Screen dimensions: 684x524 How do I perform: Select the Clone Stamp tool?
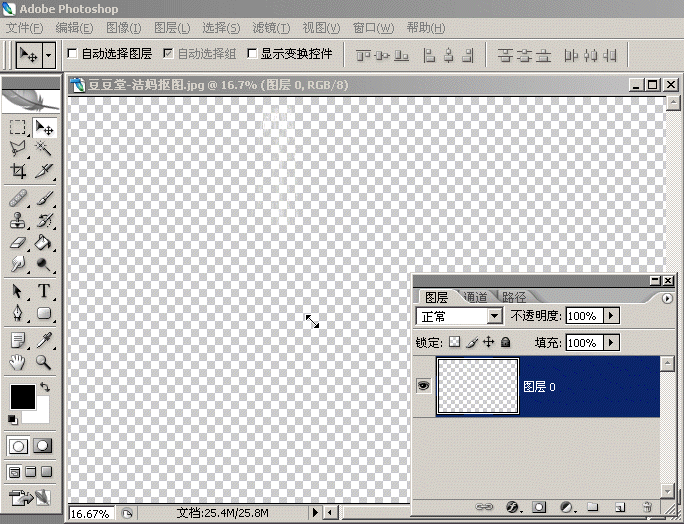17,220
